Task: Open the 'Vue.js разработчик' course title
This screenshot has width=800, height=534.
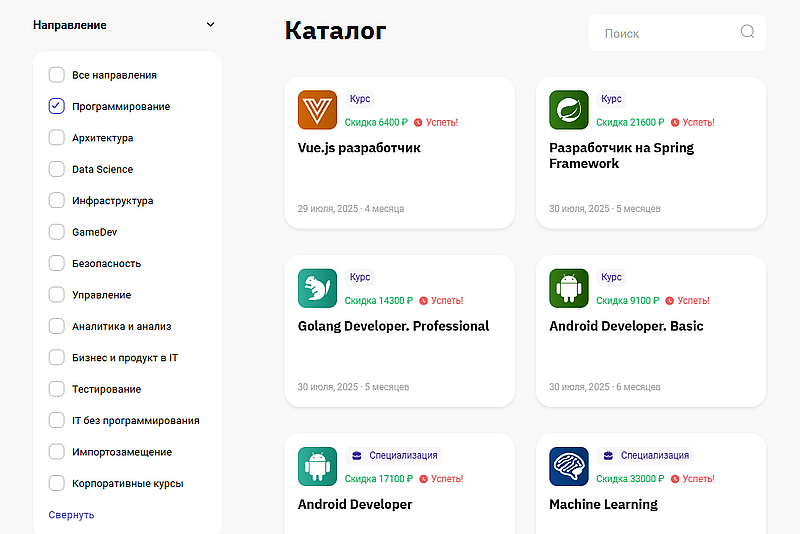Action: click(359, 148)
